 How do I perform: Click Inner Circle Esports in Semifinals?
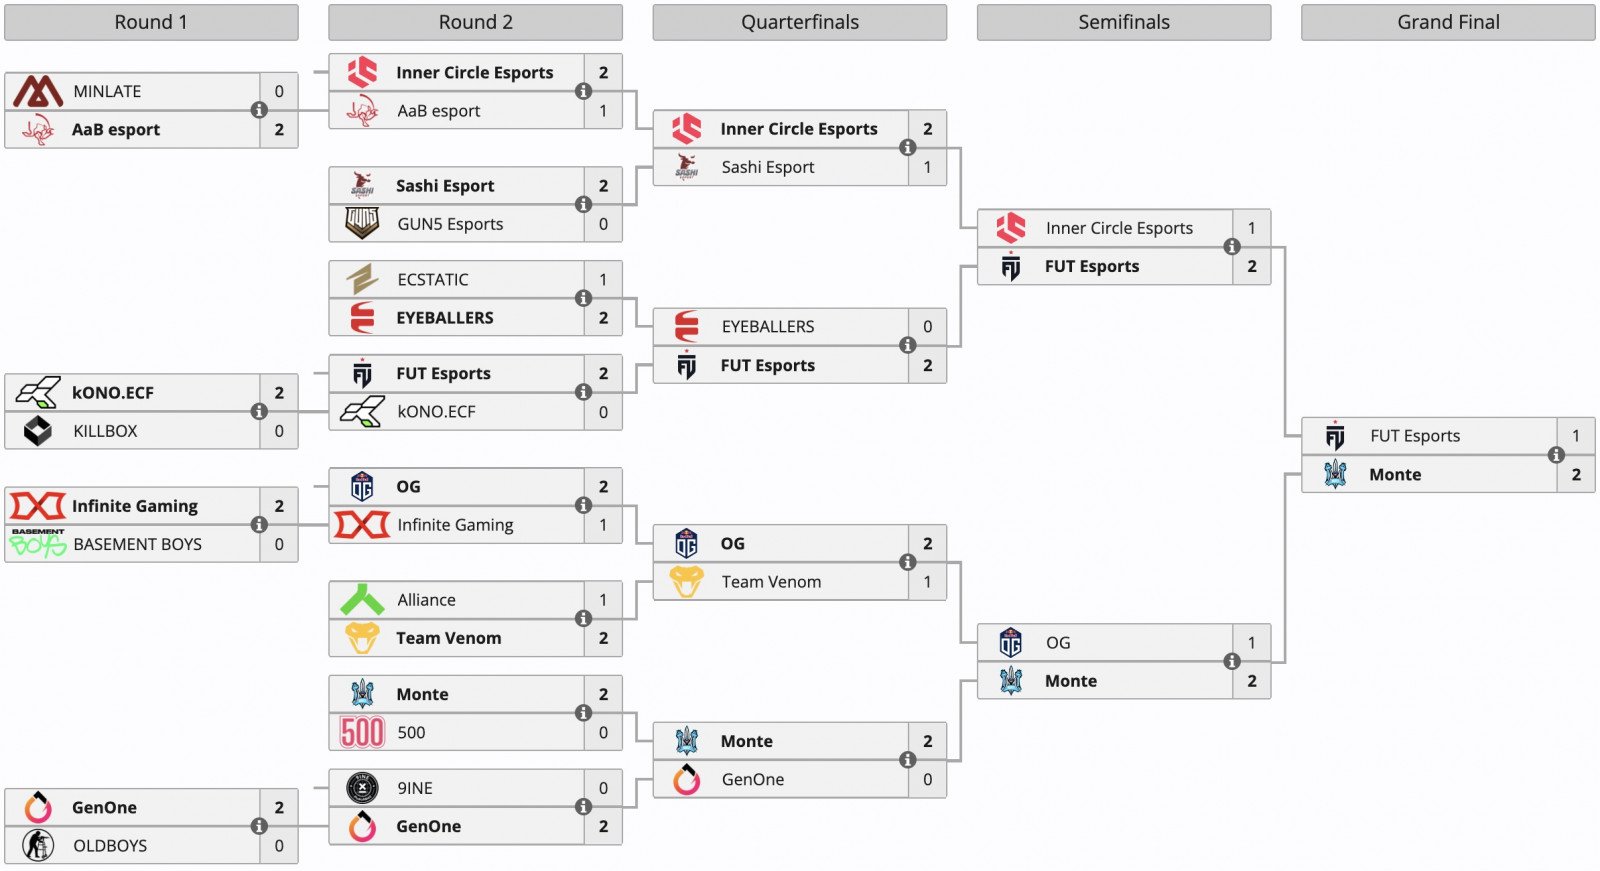tap(1119, 228)
